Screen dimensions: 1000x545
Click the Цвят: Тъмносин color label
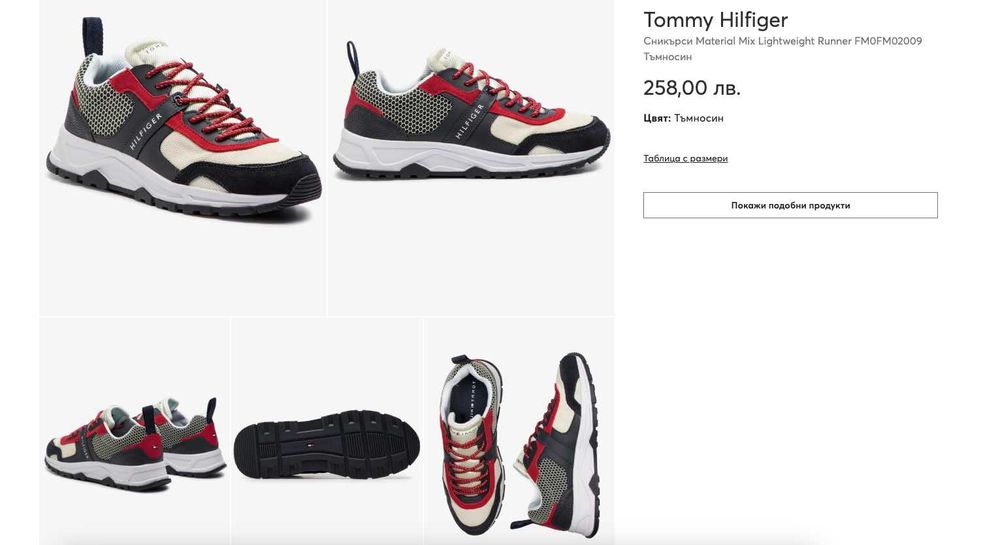683,118
